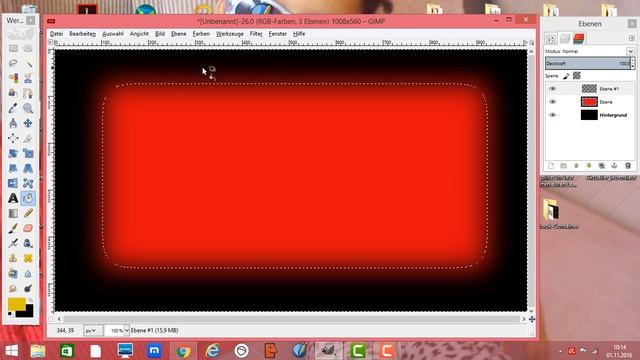Duplicate the selected layer

(601, 166)
